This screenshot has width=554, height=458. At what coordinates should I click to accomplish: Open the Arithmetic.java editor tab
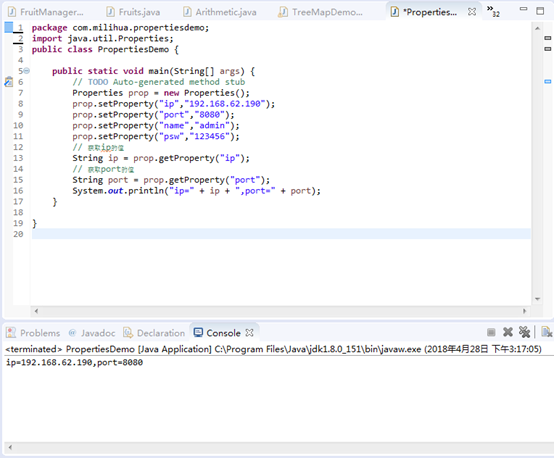coord(220,12)
